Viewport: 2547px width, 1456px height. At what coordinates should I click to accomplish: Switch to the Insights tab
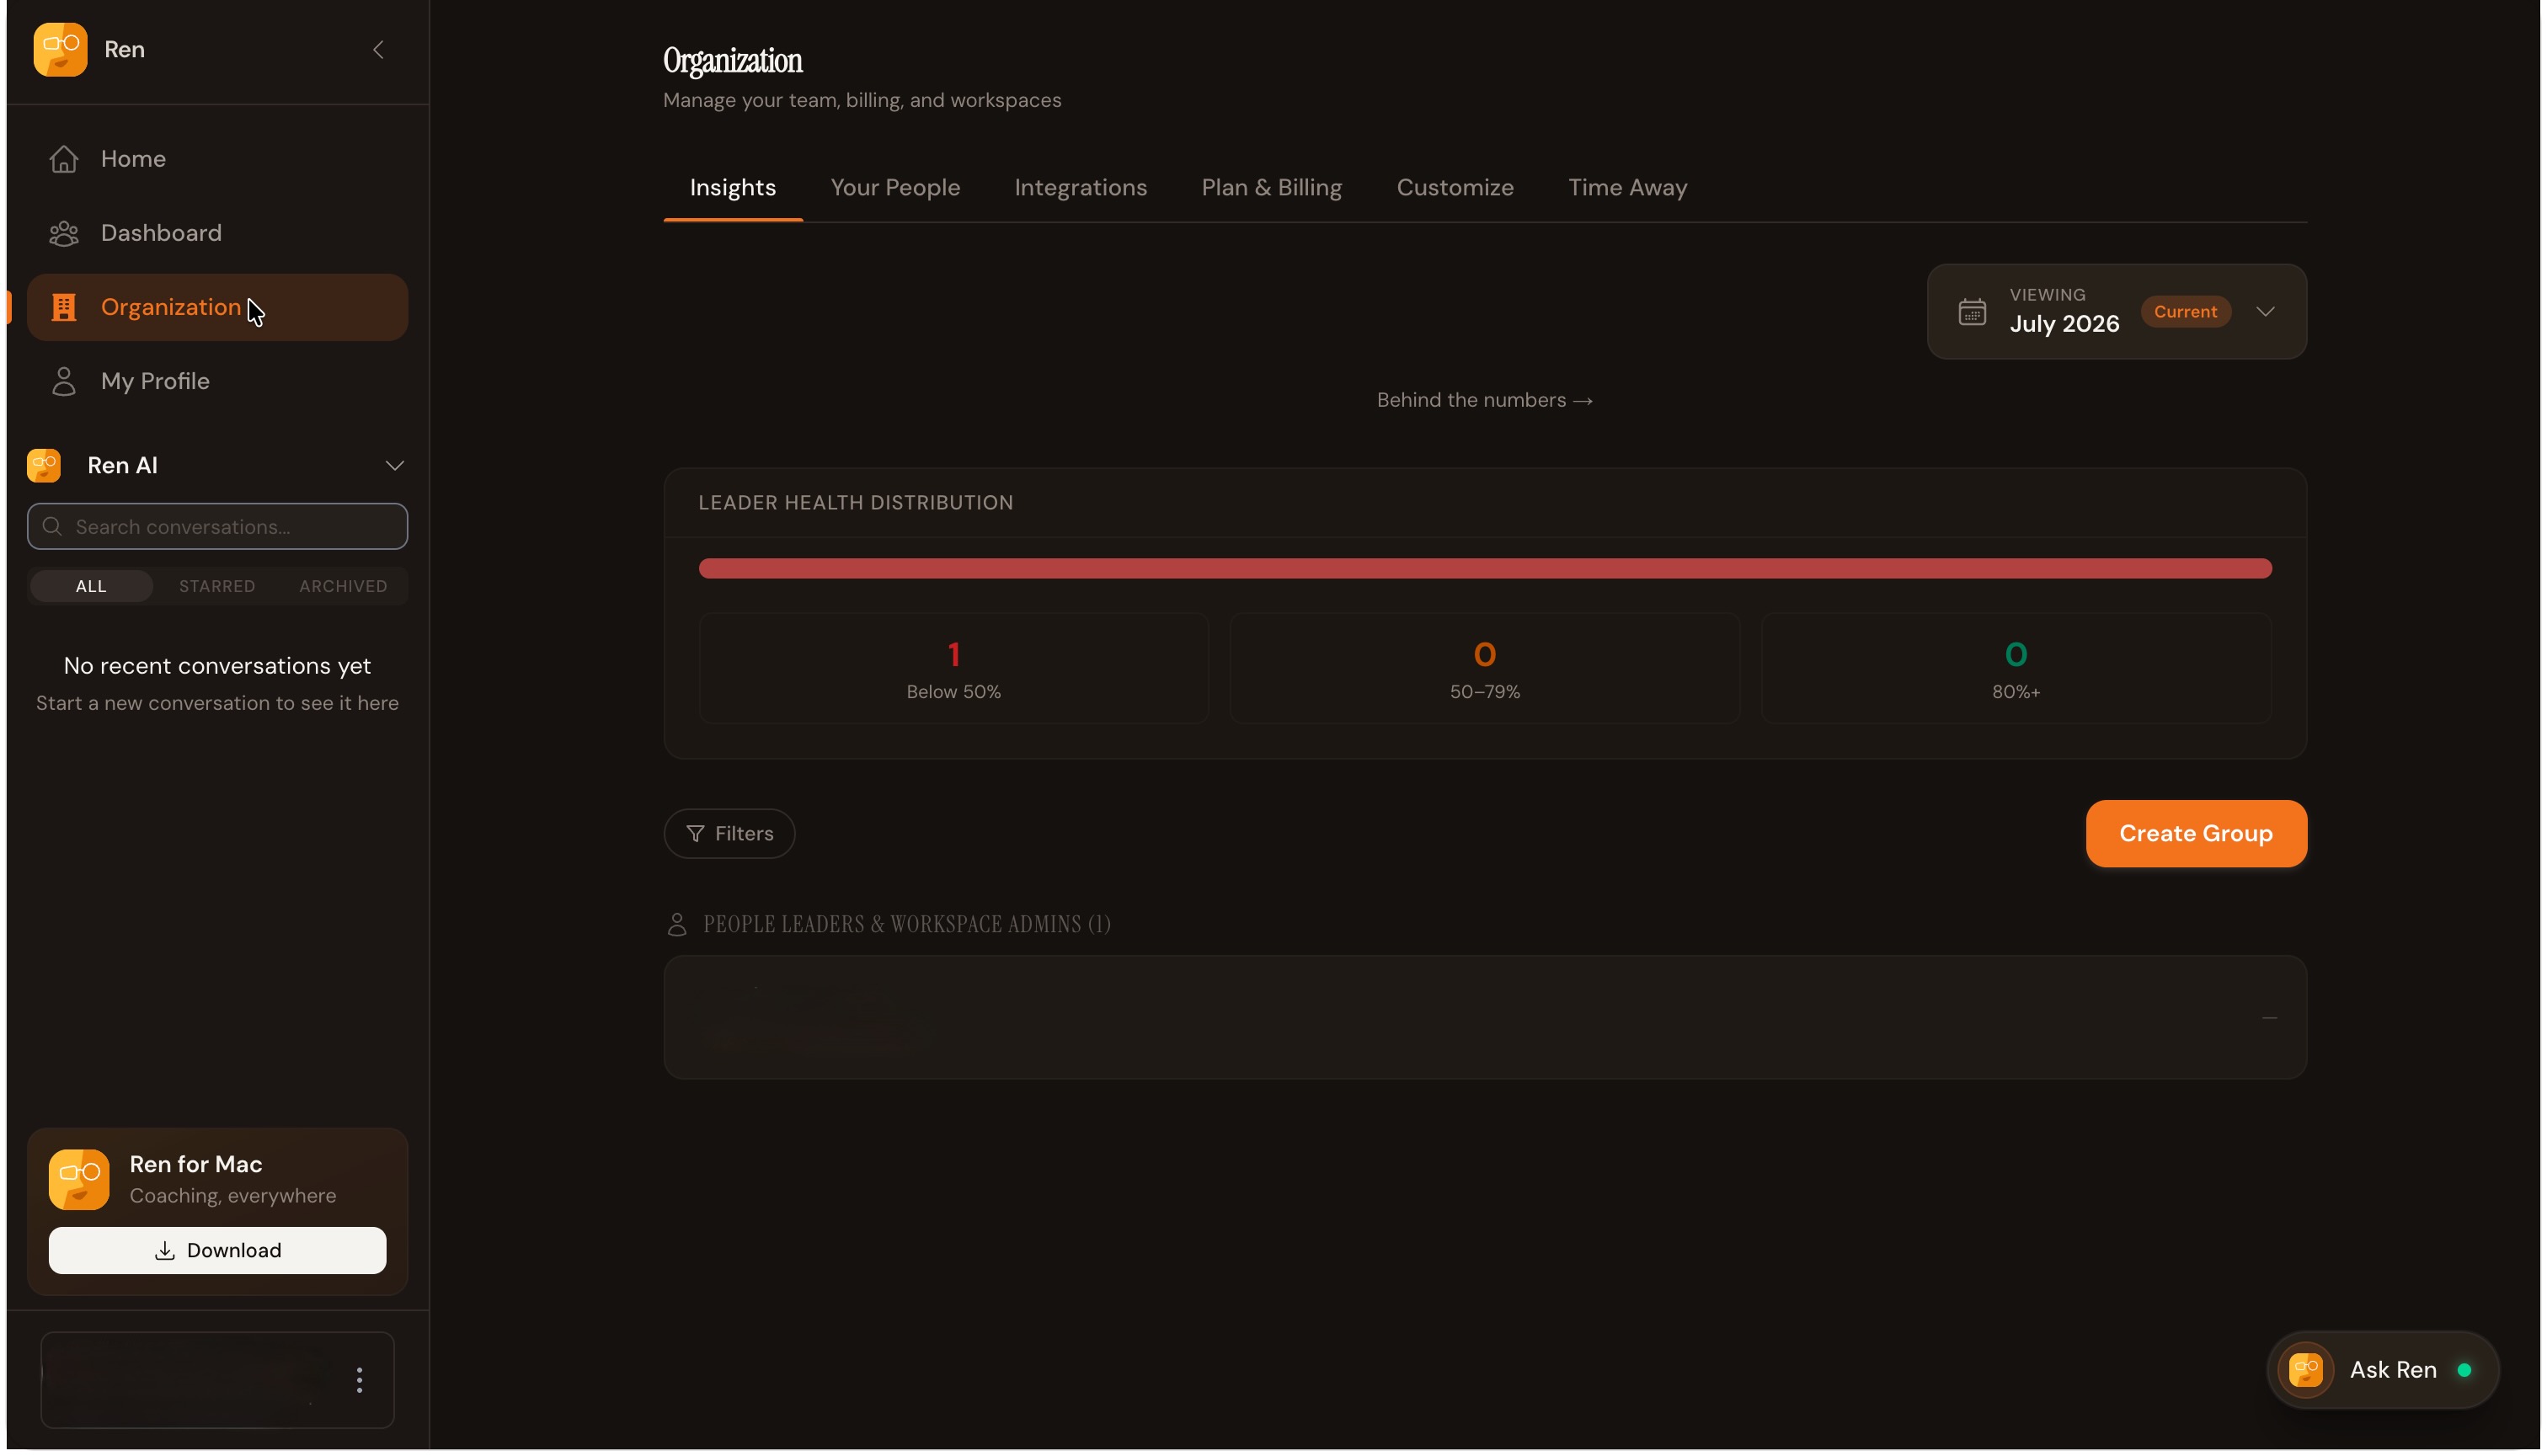pos(733,188)
